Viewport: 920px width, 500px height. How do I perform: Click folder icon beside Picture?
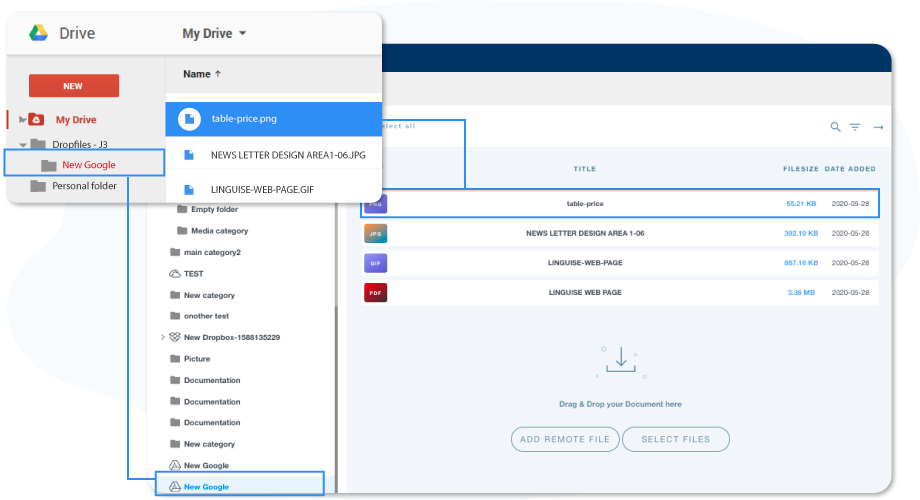[175, 359]
